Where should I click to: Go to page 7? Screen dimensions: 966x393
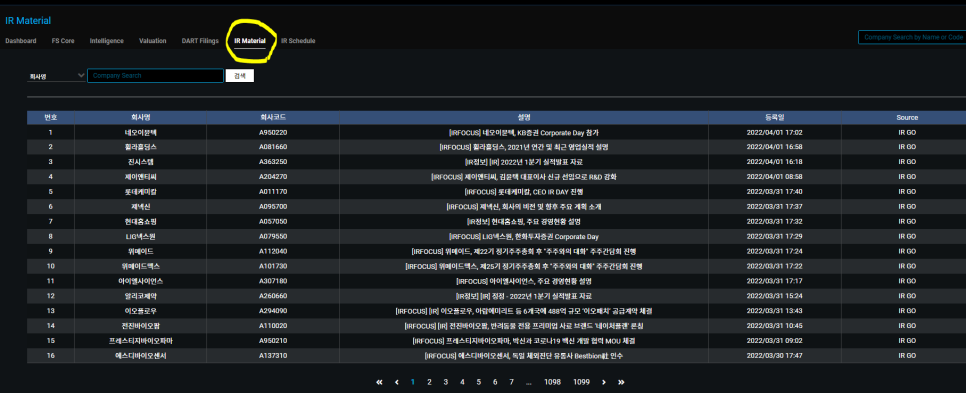click(511, 382)
